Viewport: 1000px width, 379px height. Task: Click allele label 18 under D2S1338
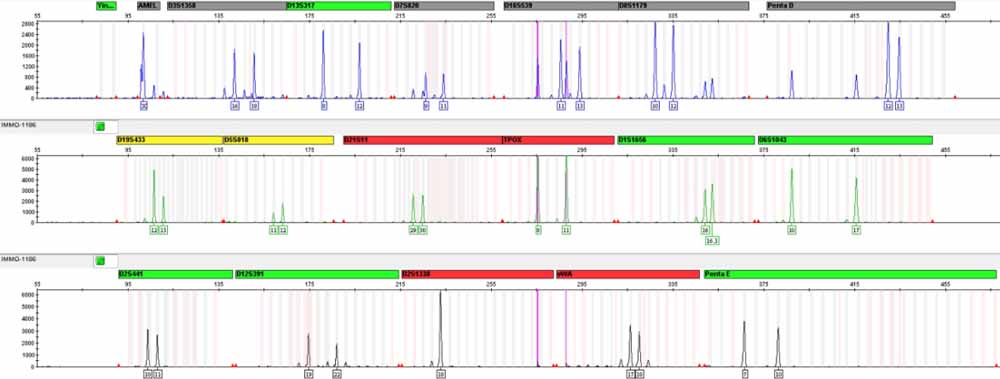[441, 374]
